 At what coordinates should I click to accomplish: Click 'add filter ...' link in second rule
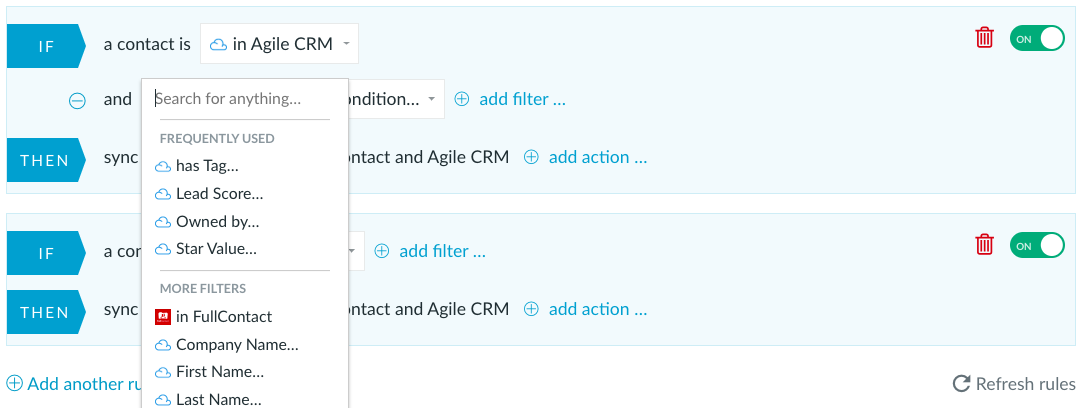point(442,251)
